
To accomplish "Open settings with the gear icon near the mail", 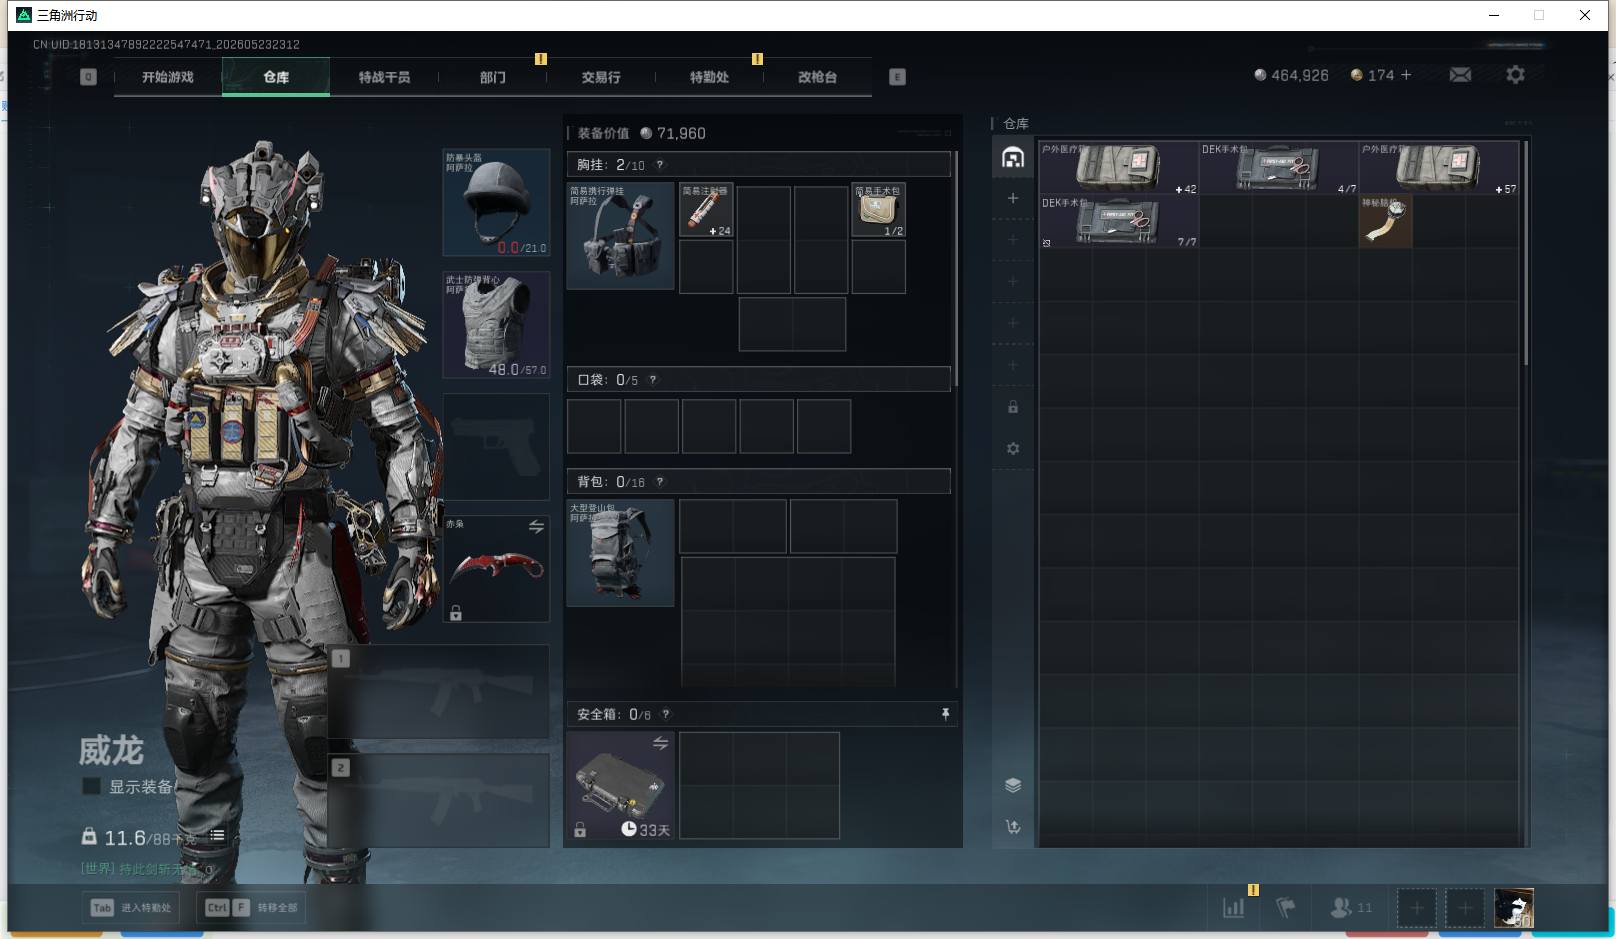I will [1515, 75].
